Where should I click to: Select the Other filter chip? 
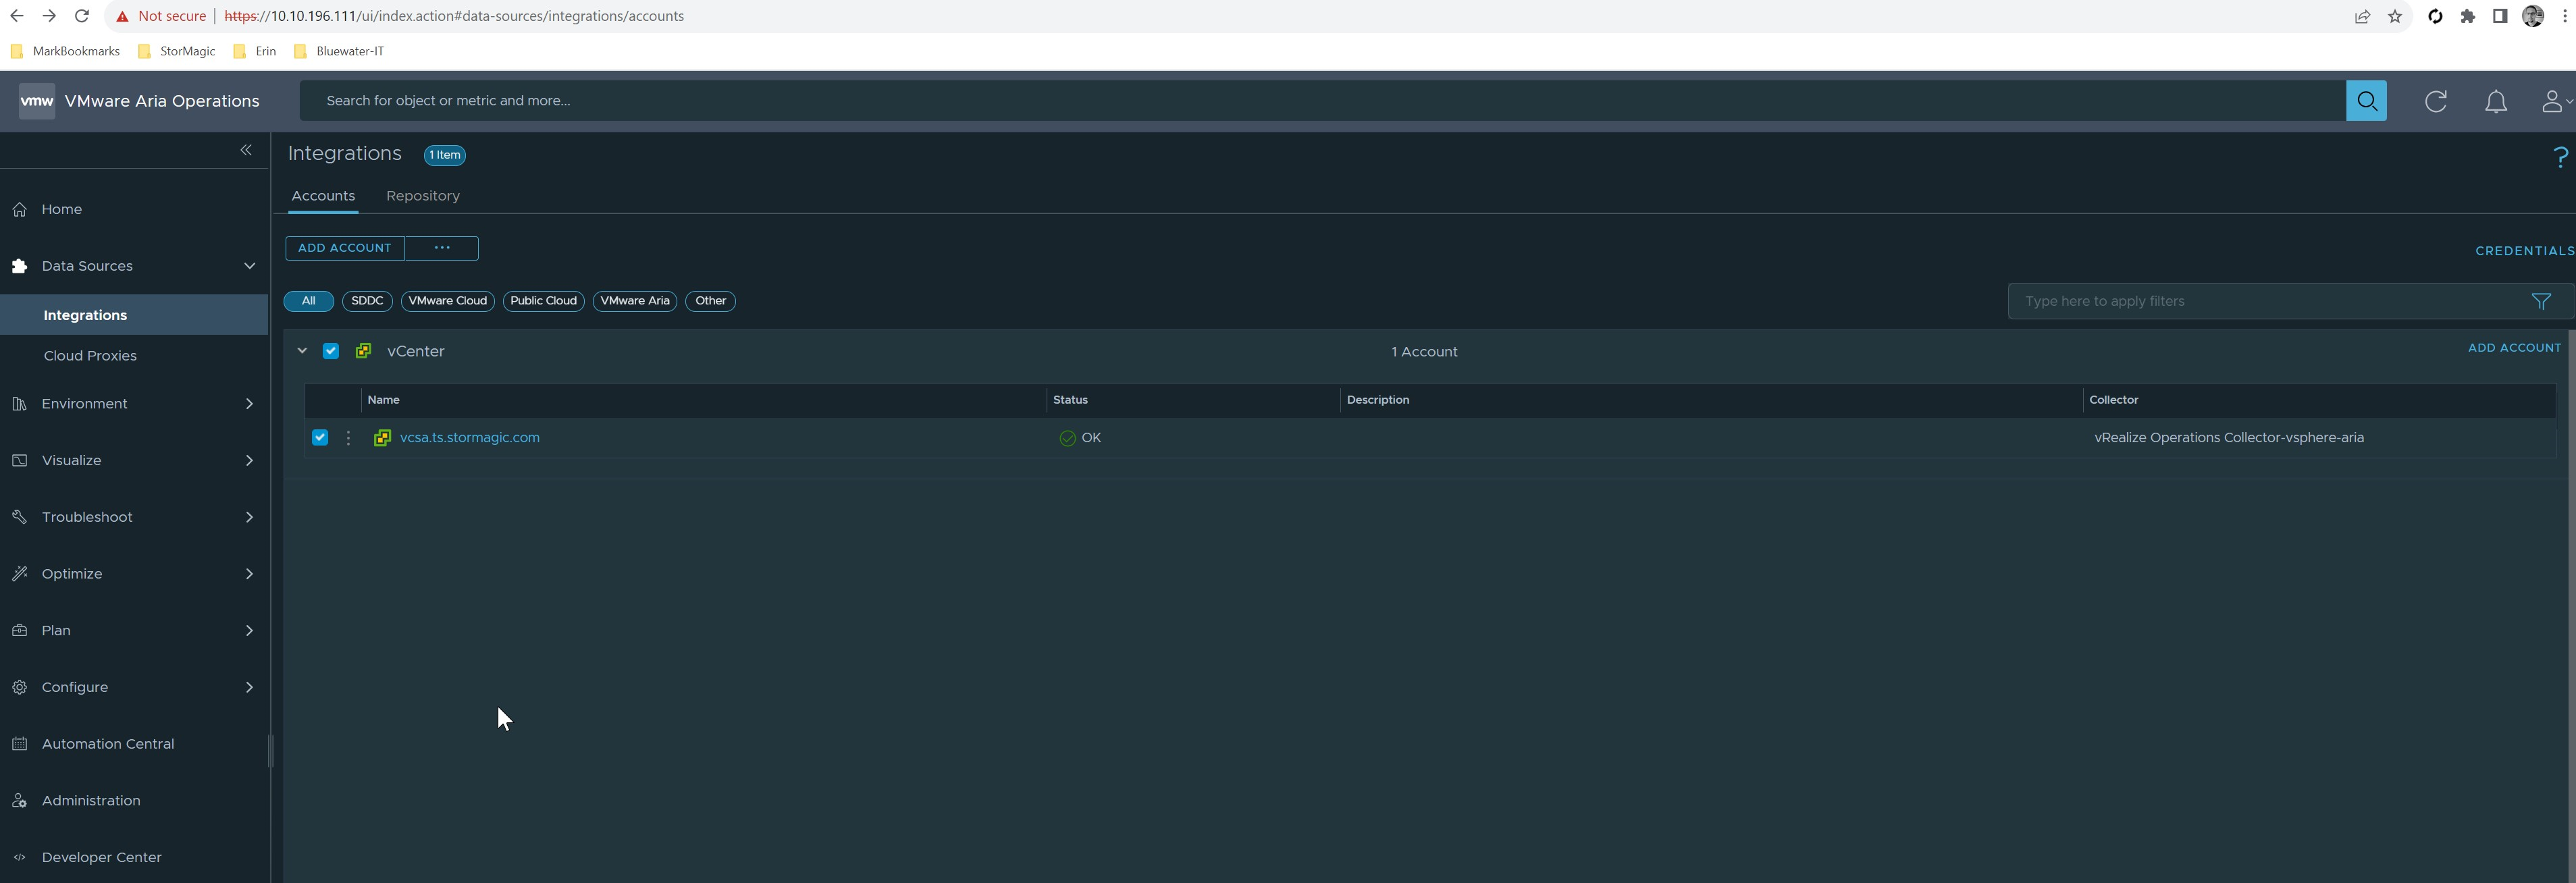pos(710,301)
